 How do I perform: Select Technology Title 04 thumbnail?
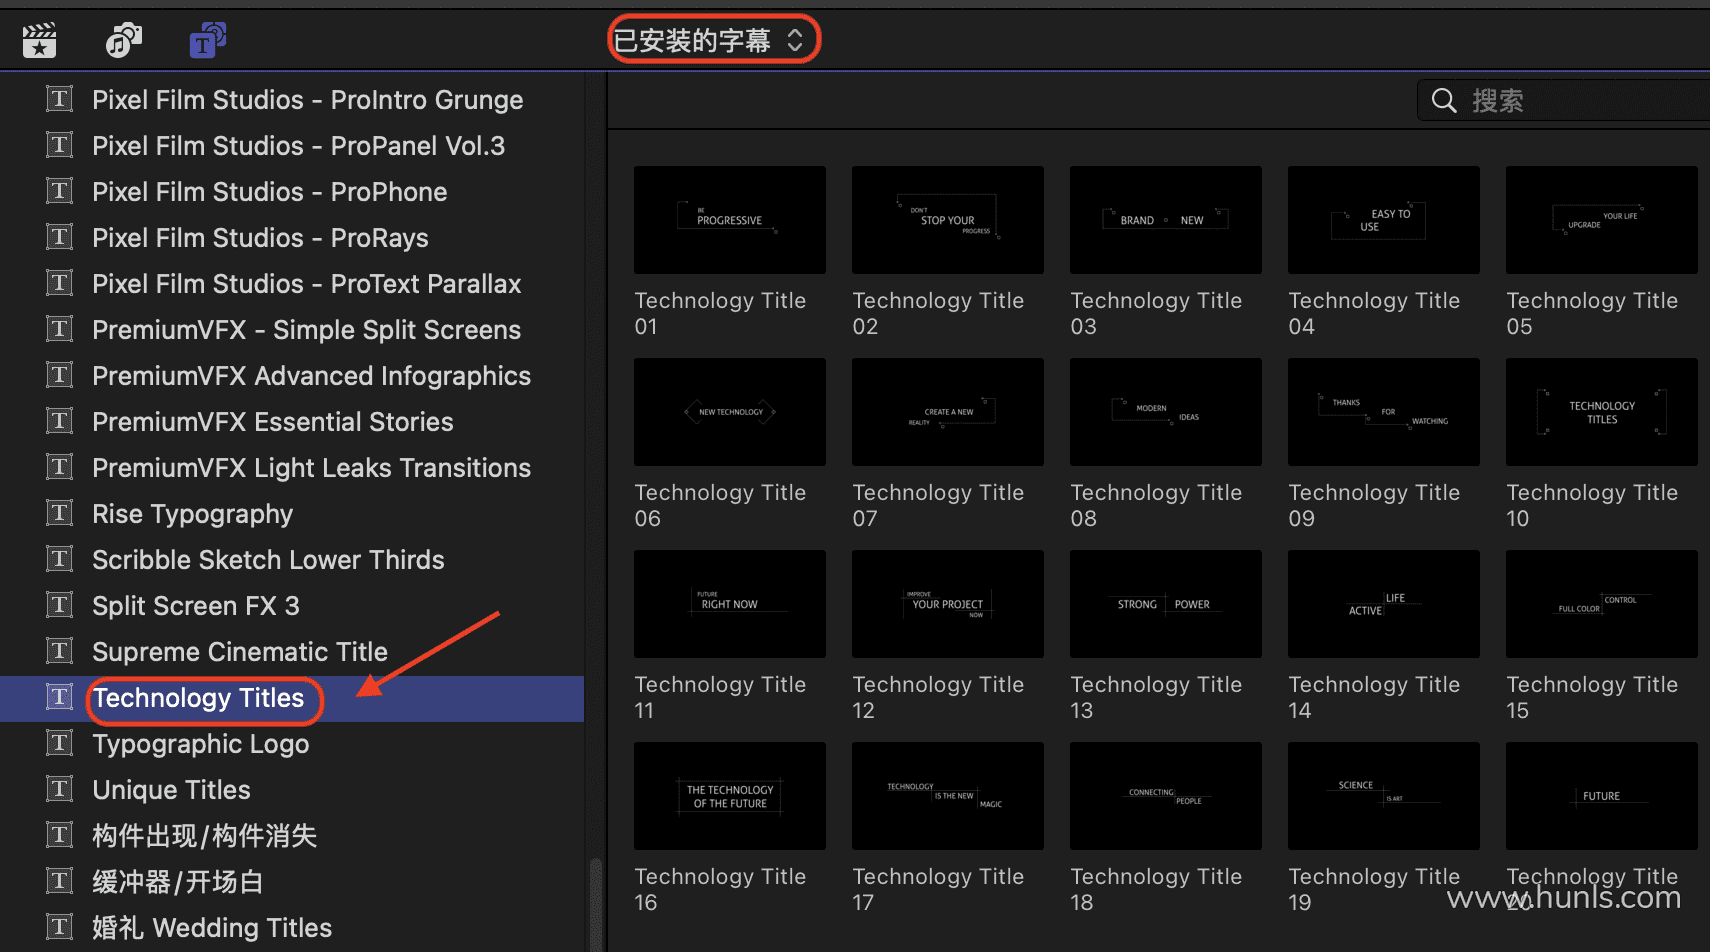pyautogui.click(x=1384, y=220)
